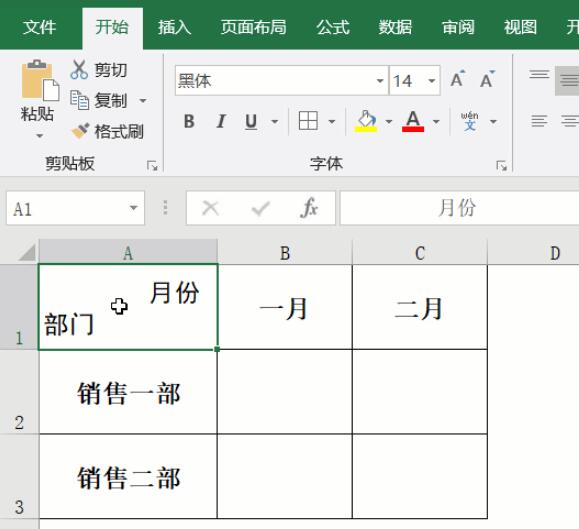
Task: Click the phonetic guide wén icon
Action: coord(470,121)
